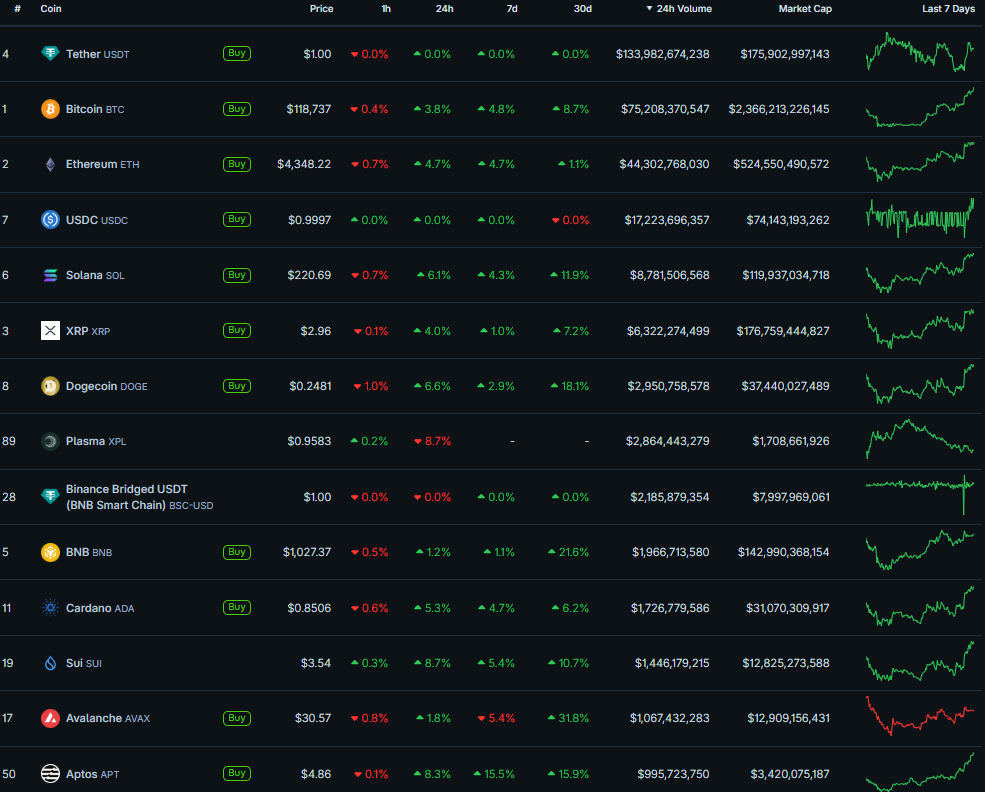Screen dimensions: 985x792
Task: Open the Sui SUI coin link
Action: tap(84, 663)
